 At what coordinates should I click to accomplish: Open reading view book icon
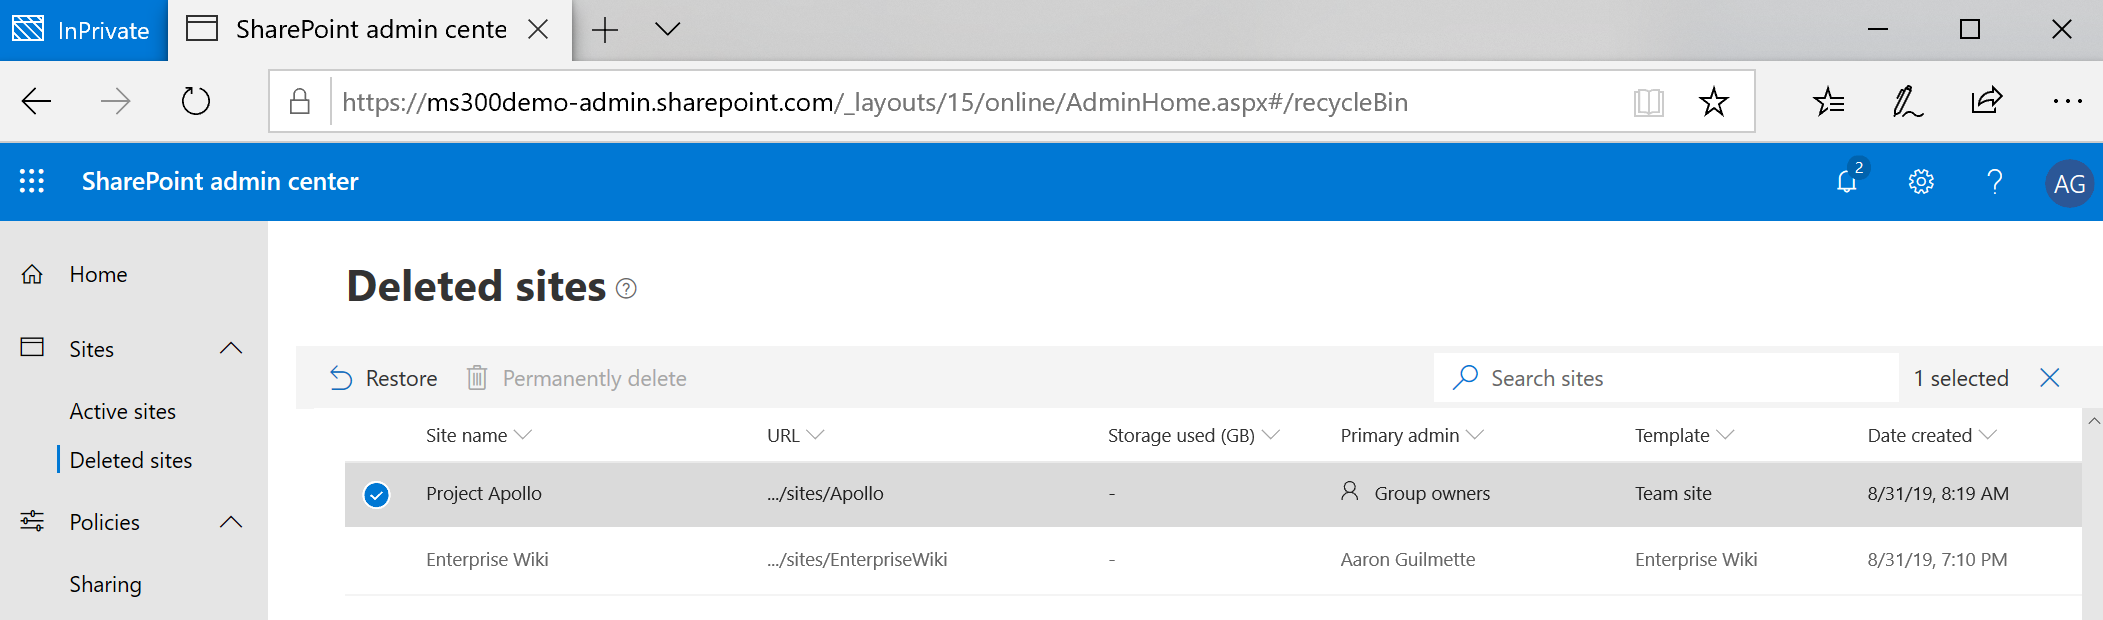point(1648,101)
